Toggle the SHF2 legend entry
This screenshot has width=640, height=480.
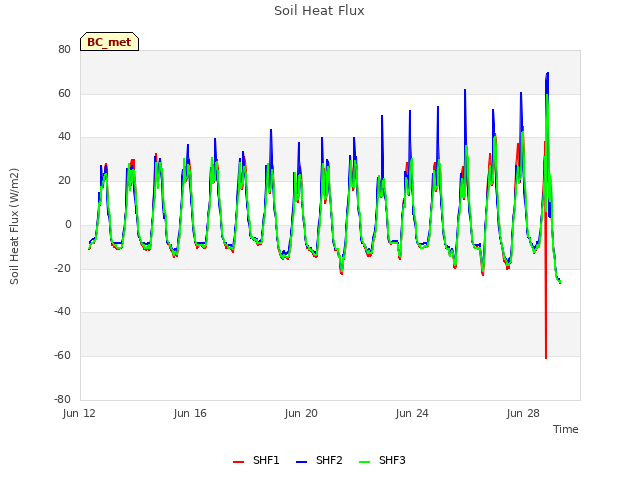(319, 460)
